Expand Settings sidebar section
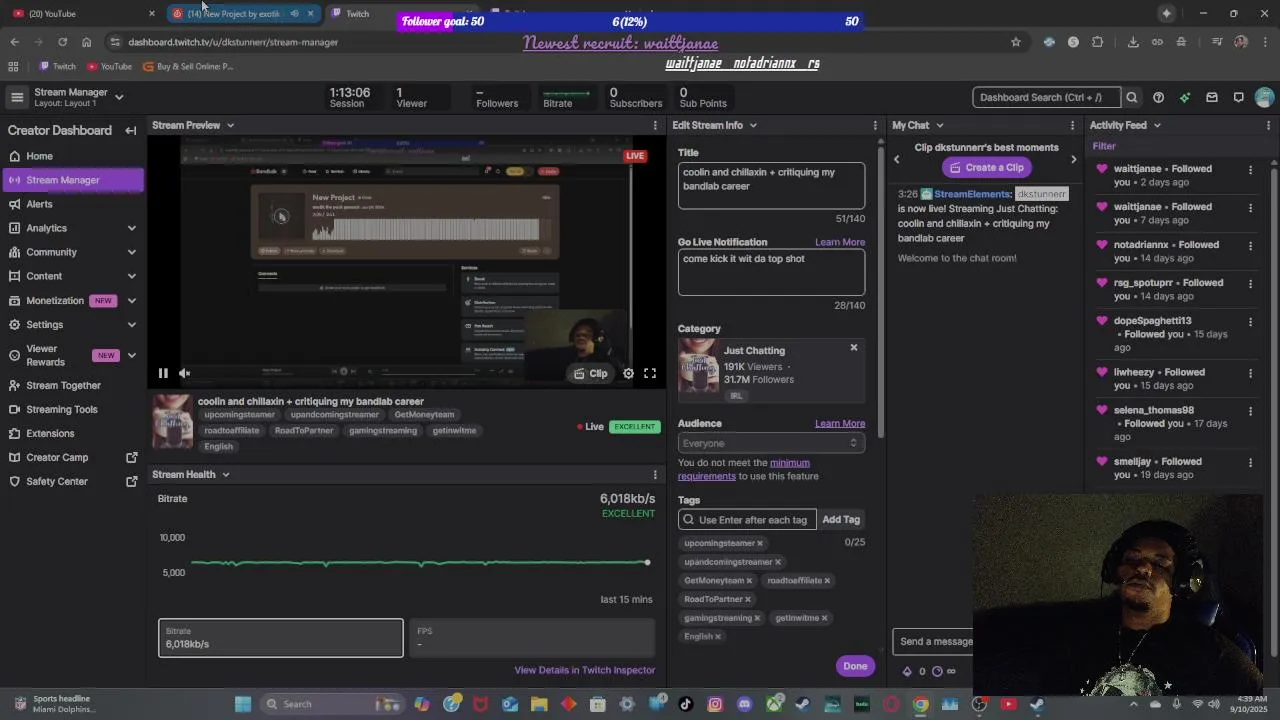1280x720 pixels. point(132,324)
